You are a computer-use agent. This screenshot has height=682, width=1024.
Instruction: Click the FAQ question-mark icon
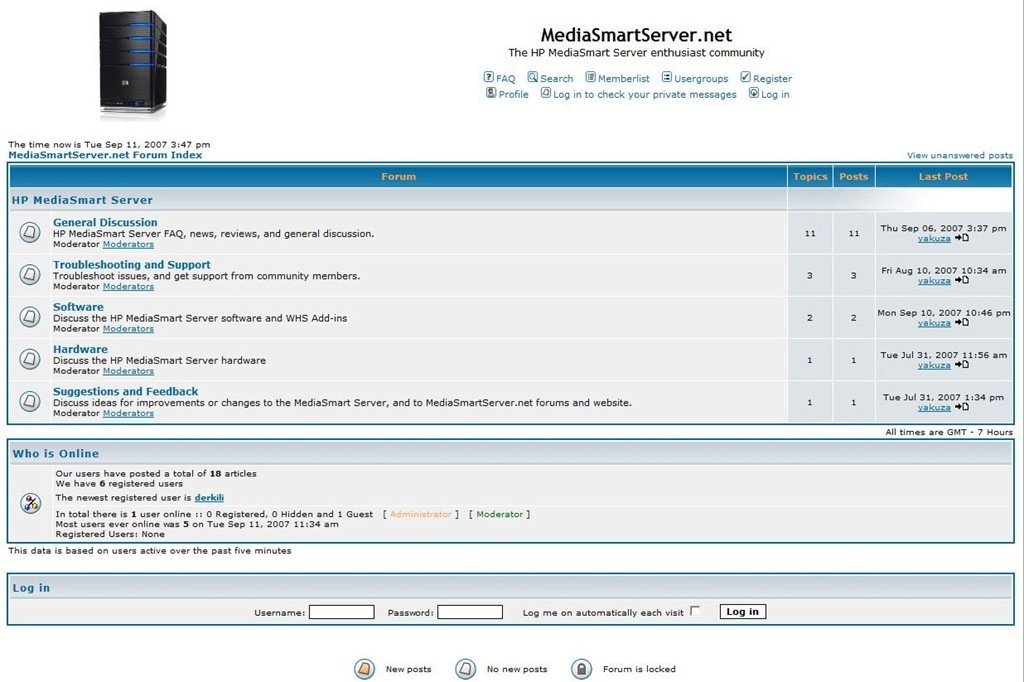tap(488, 77)
